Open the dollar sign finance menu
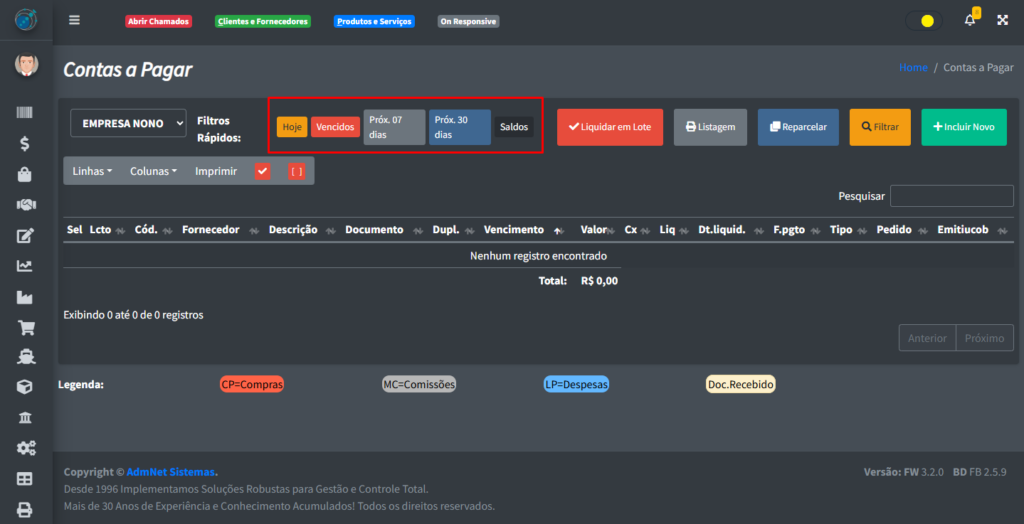 point(25,144)
